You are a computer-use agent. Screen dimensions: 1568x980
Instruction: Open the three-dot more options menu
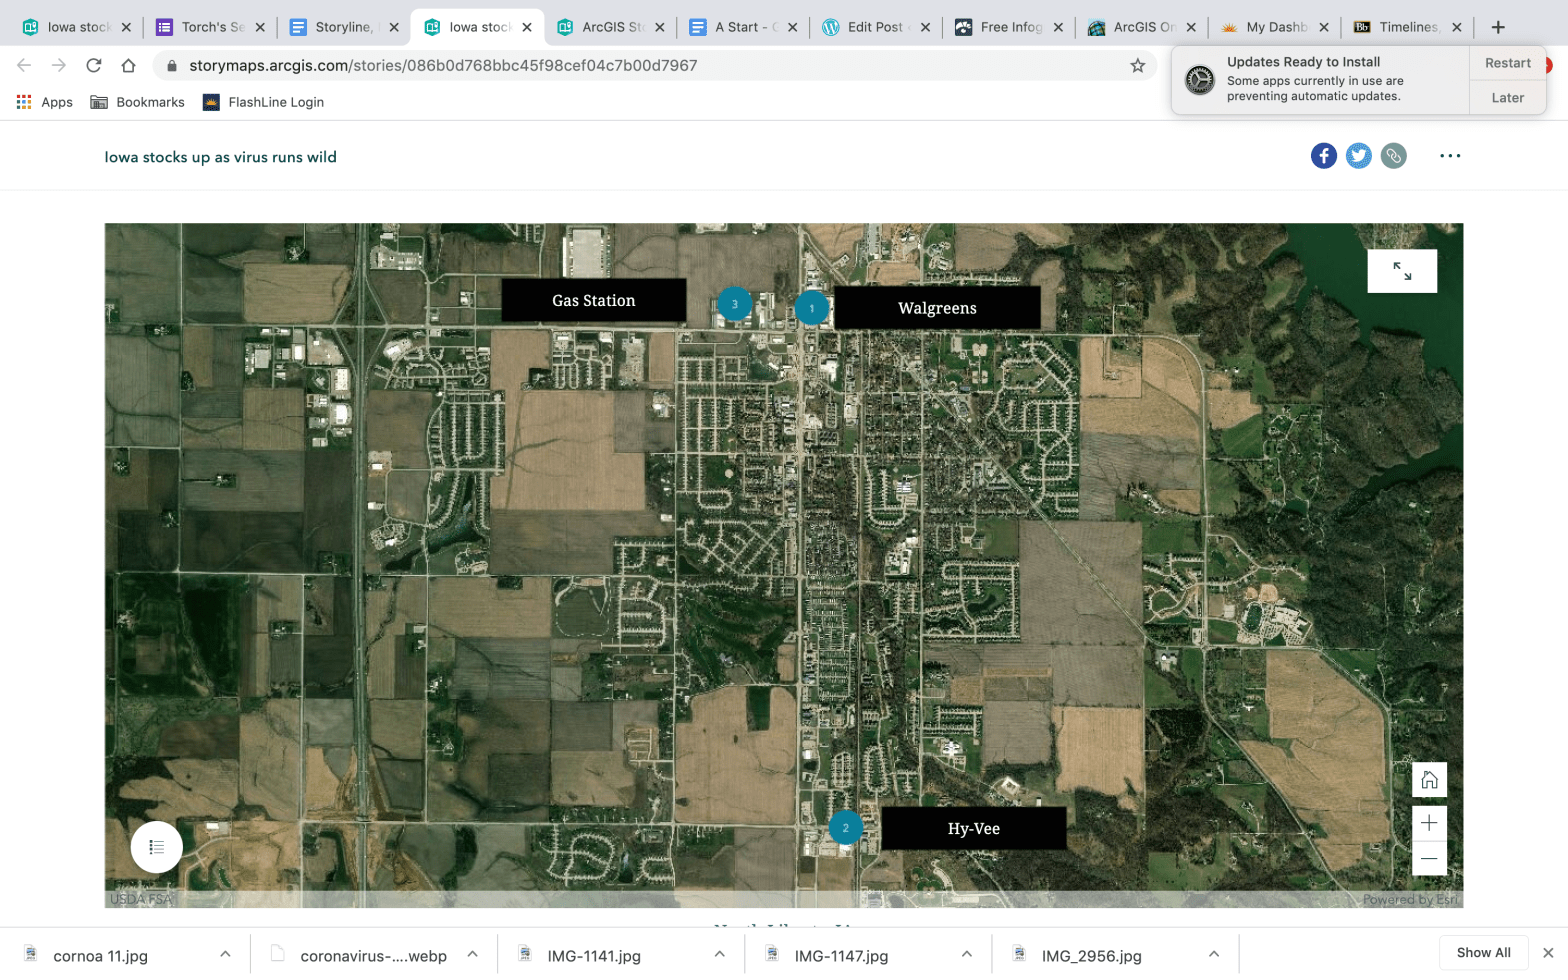(x=1450, y=156)
